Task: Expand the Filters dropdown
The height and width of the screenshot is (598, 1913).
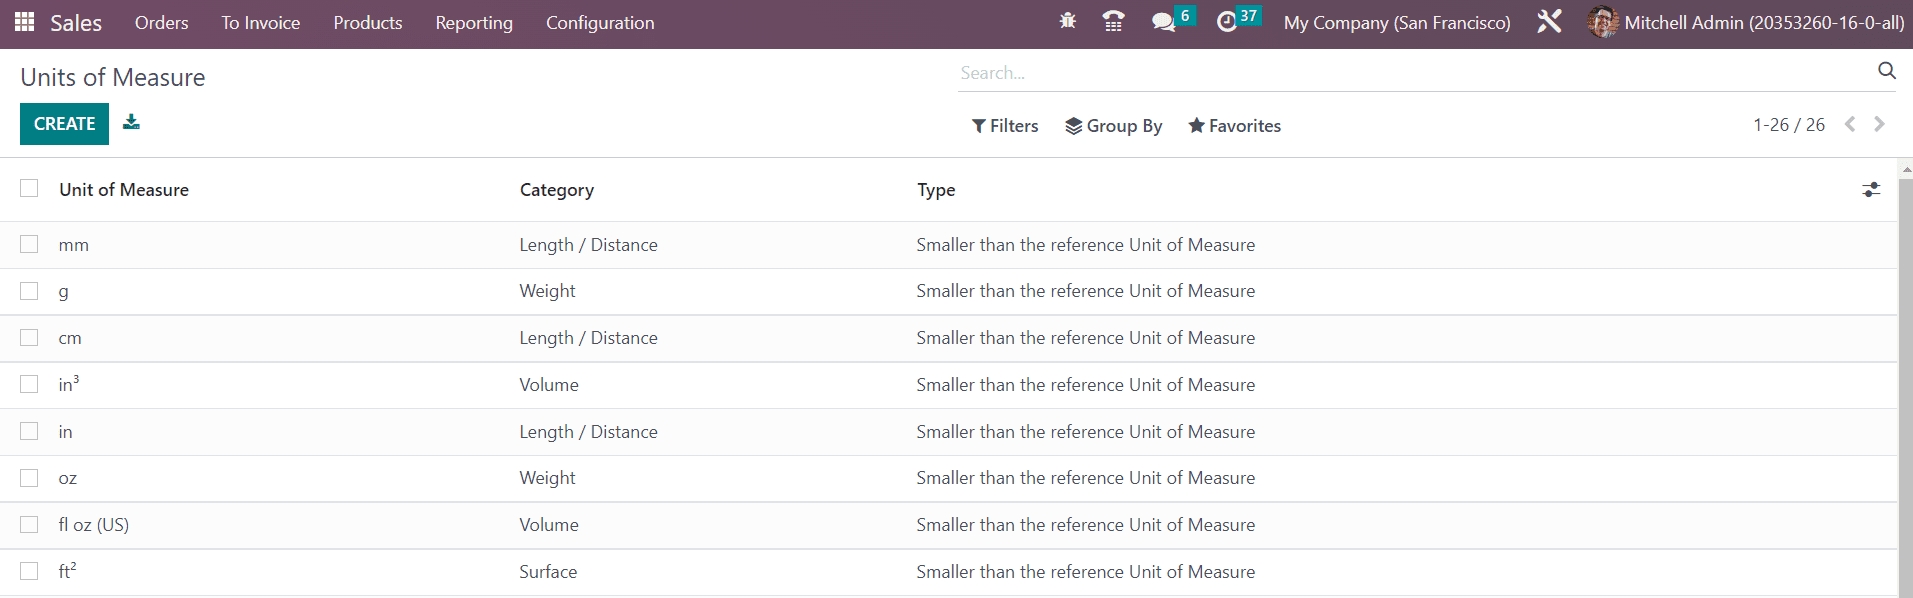Action: [x=1005, y=126]
